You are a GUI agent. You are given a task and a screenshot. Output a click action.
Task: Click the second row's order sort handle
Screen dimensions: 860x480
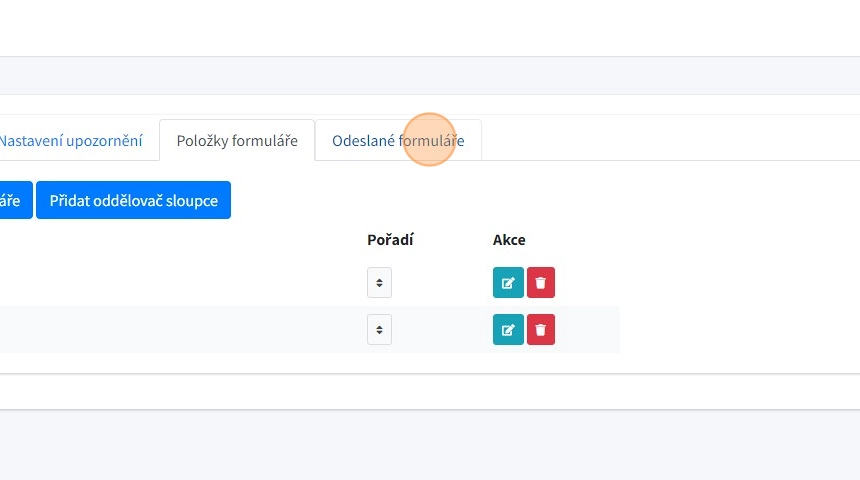click(x=379, y=330)
